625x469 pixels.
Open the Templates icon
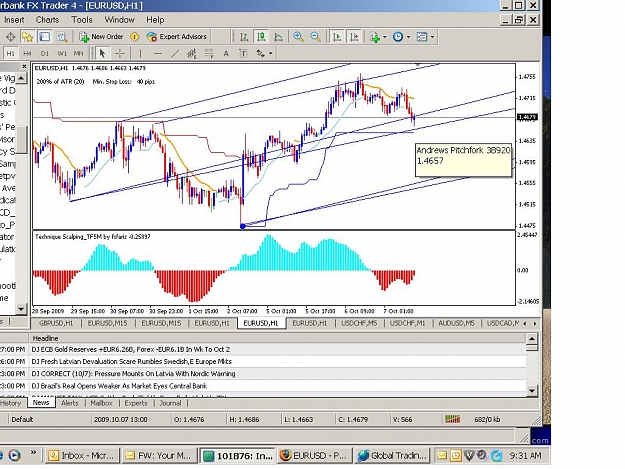421,37
